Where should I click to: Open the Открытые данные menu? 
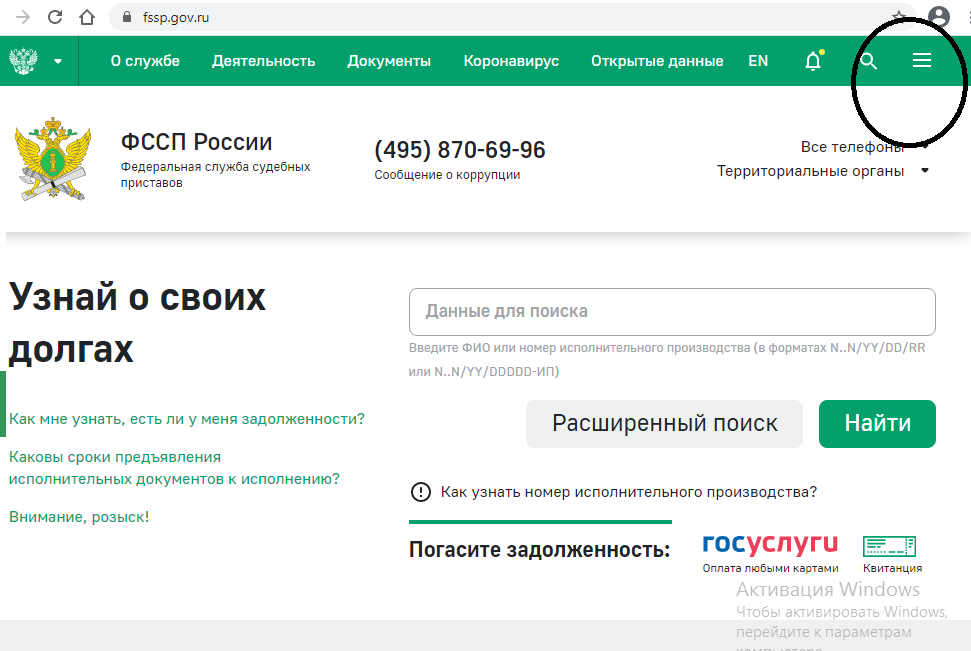click(657, 61)
